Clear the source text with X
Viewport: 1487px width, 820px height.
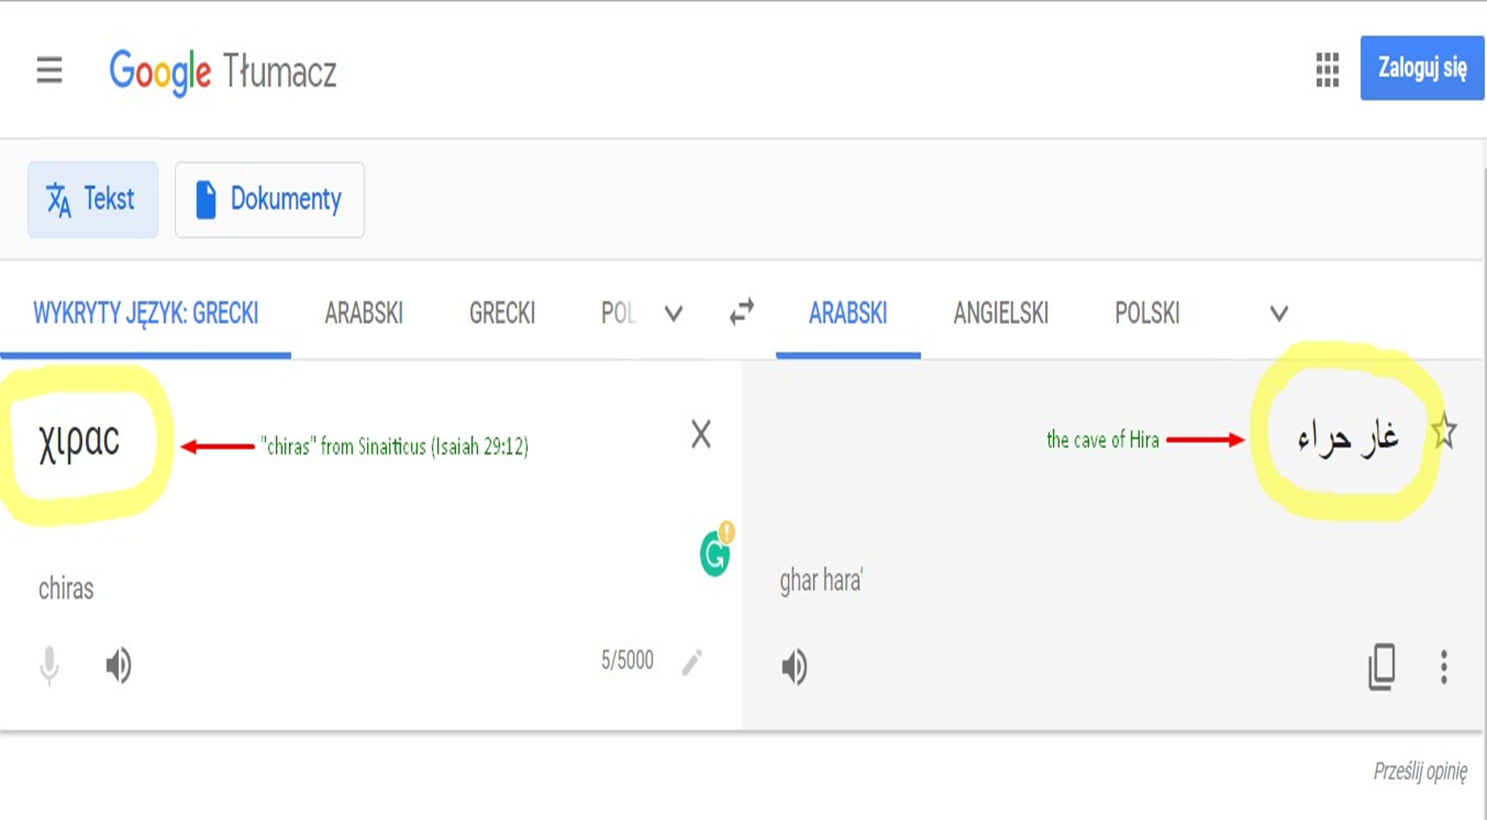click(701, 434)
